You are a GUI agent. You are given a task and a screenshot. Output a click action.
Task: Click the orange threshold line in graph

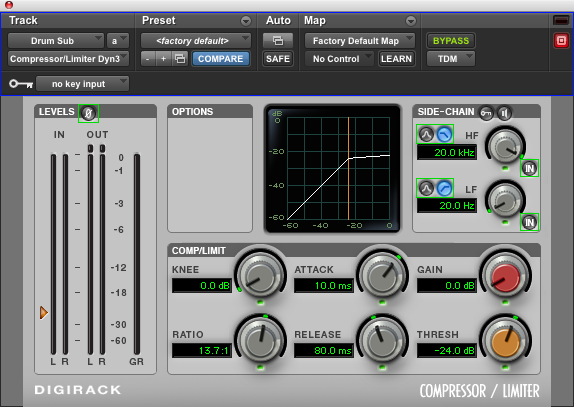click(348, 168)
